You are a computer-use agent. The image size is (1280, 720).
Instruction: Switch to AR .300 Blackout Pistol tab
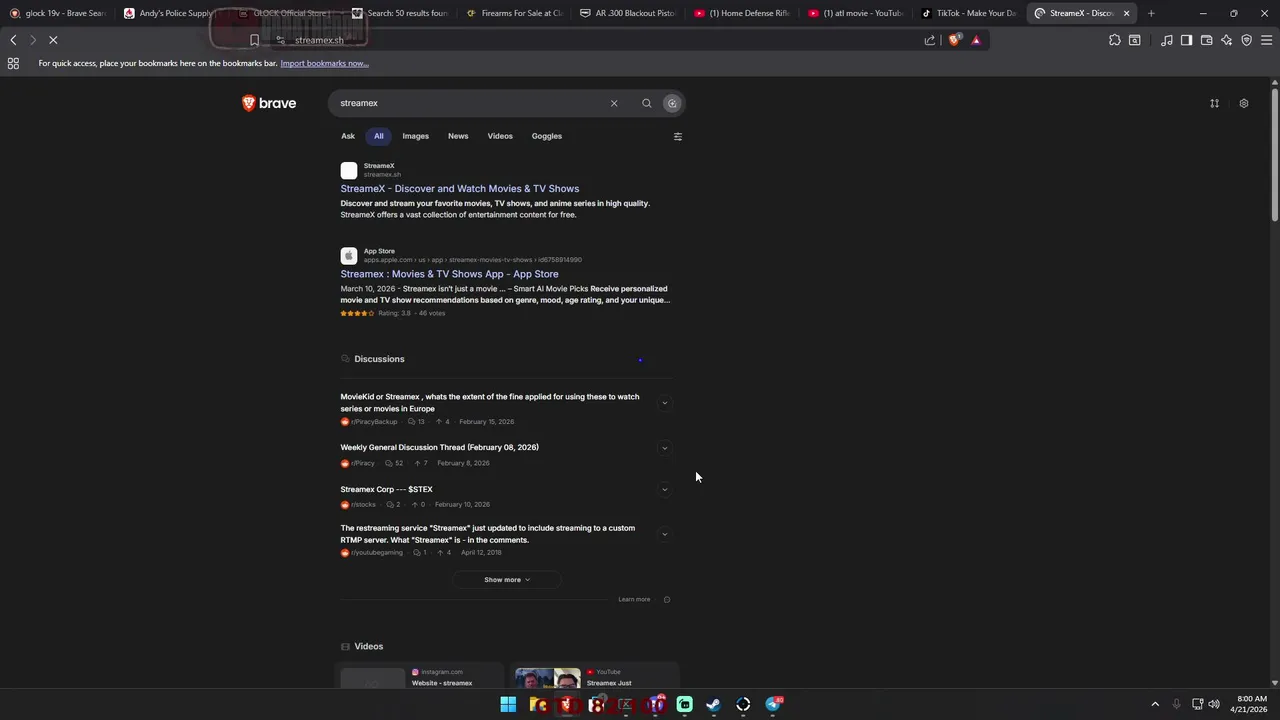tap(627, 13)
